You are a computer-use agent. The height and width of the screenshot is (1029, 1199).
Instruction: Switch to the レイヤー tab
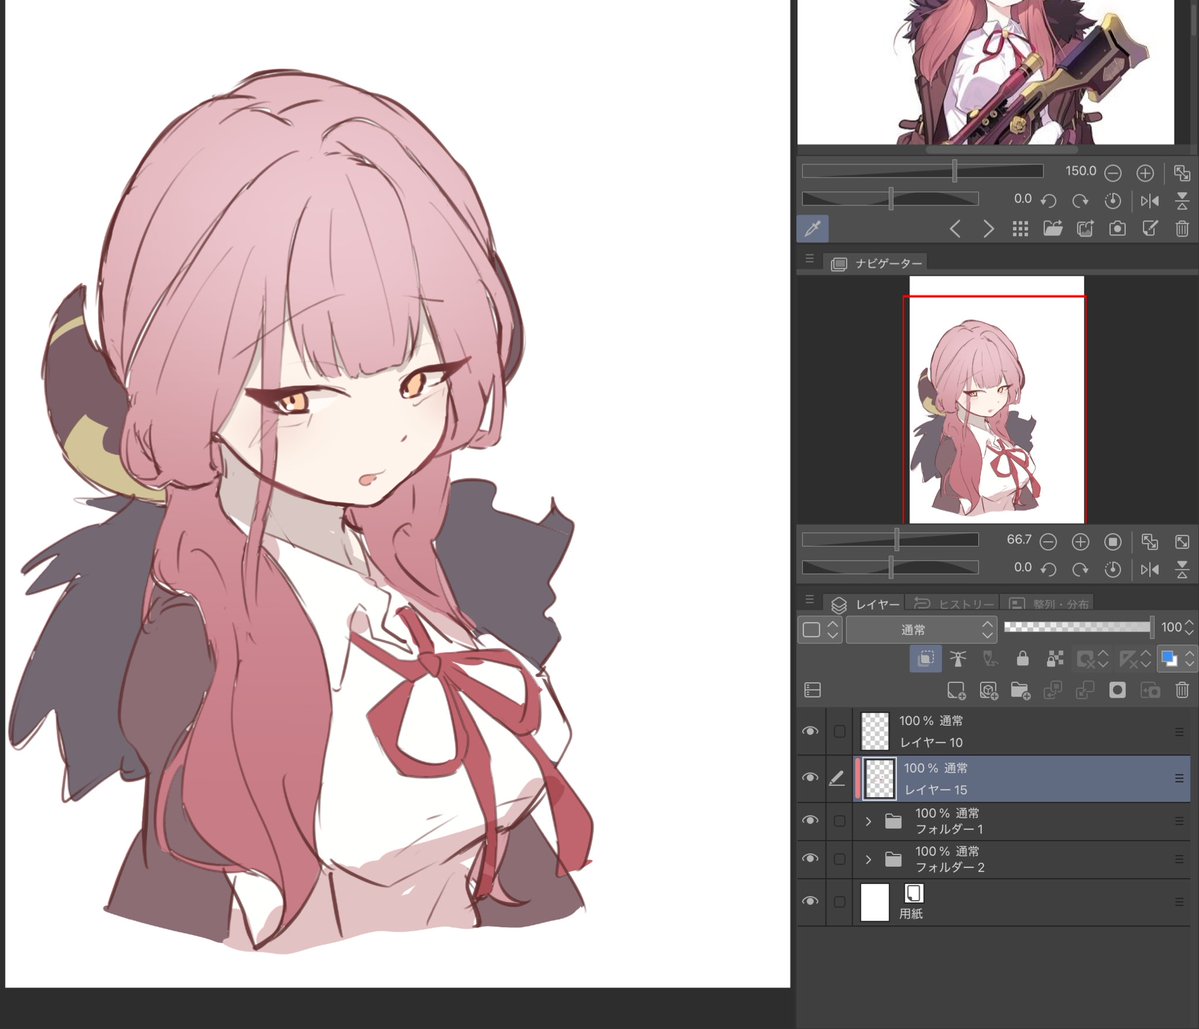click(866, 604)
